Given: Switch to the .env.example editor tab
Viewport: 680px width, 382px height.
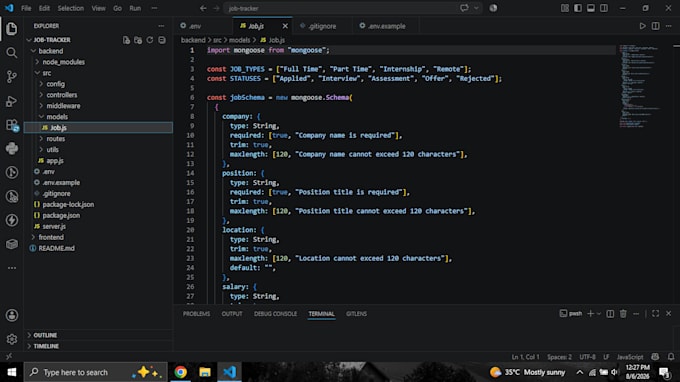Looking at the screenshot, I should pyautogui.click(x=386, y=26).
